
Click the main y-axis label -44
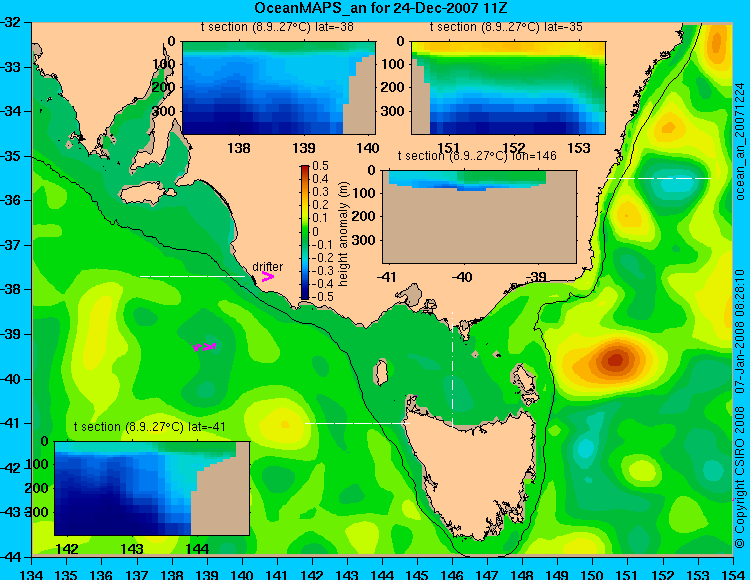pos(10,557)
